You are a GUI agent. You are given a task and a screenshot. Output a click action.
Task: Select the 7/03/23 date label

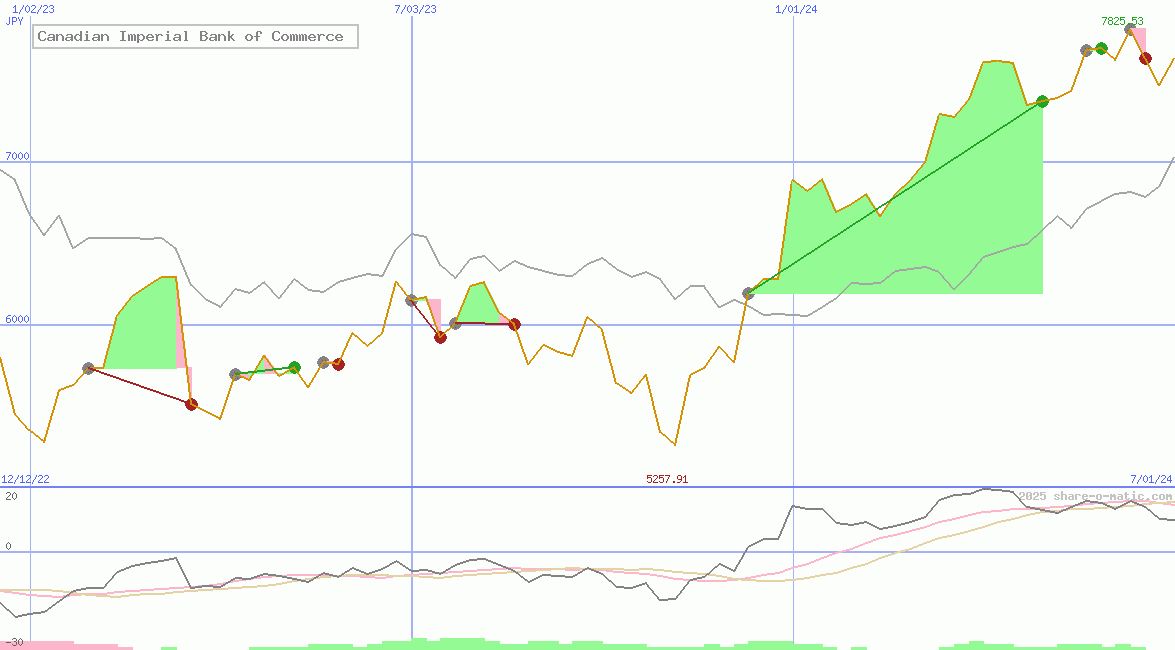pos(416,9)
